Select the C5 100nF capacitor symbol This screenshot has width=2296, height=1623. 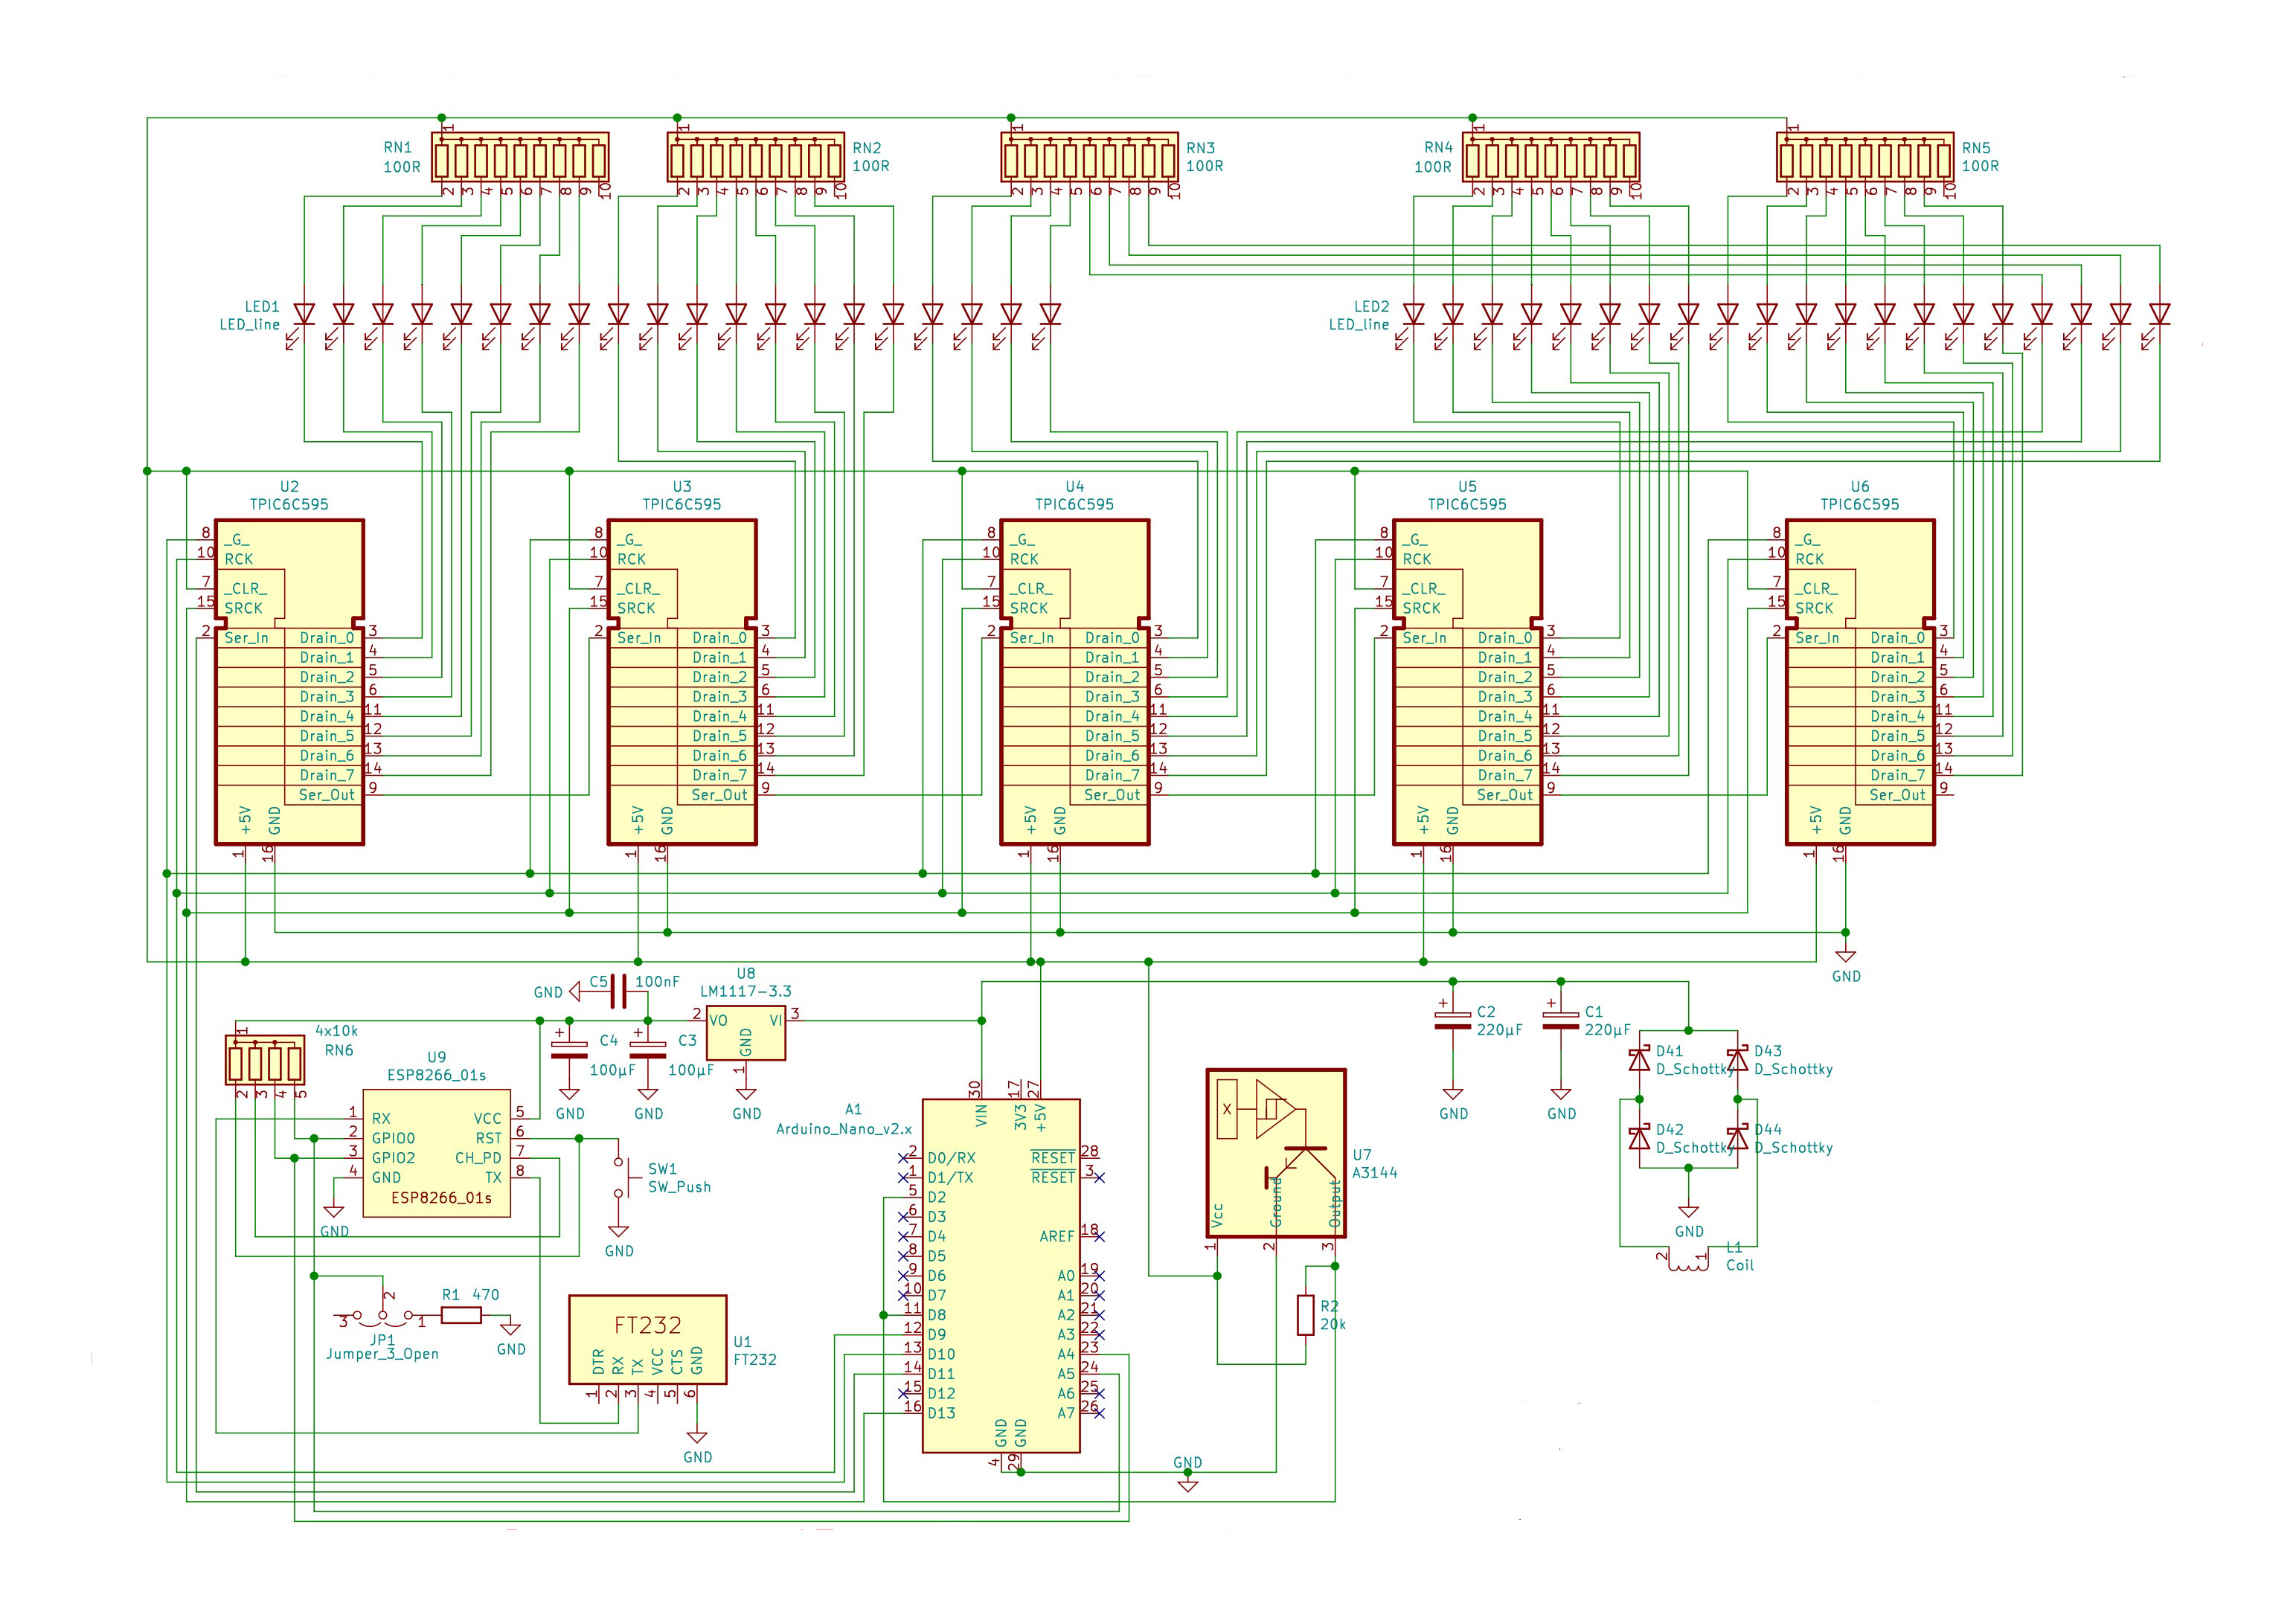pos(618,992)
